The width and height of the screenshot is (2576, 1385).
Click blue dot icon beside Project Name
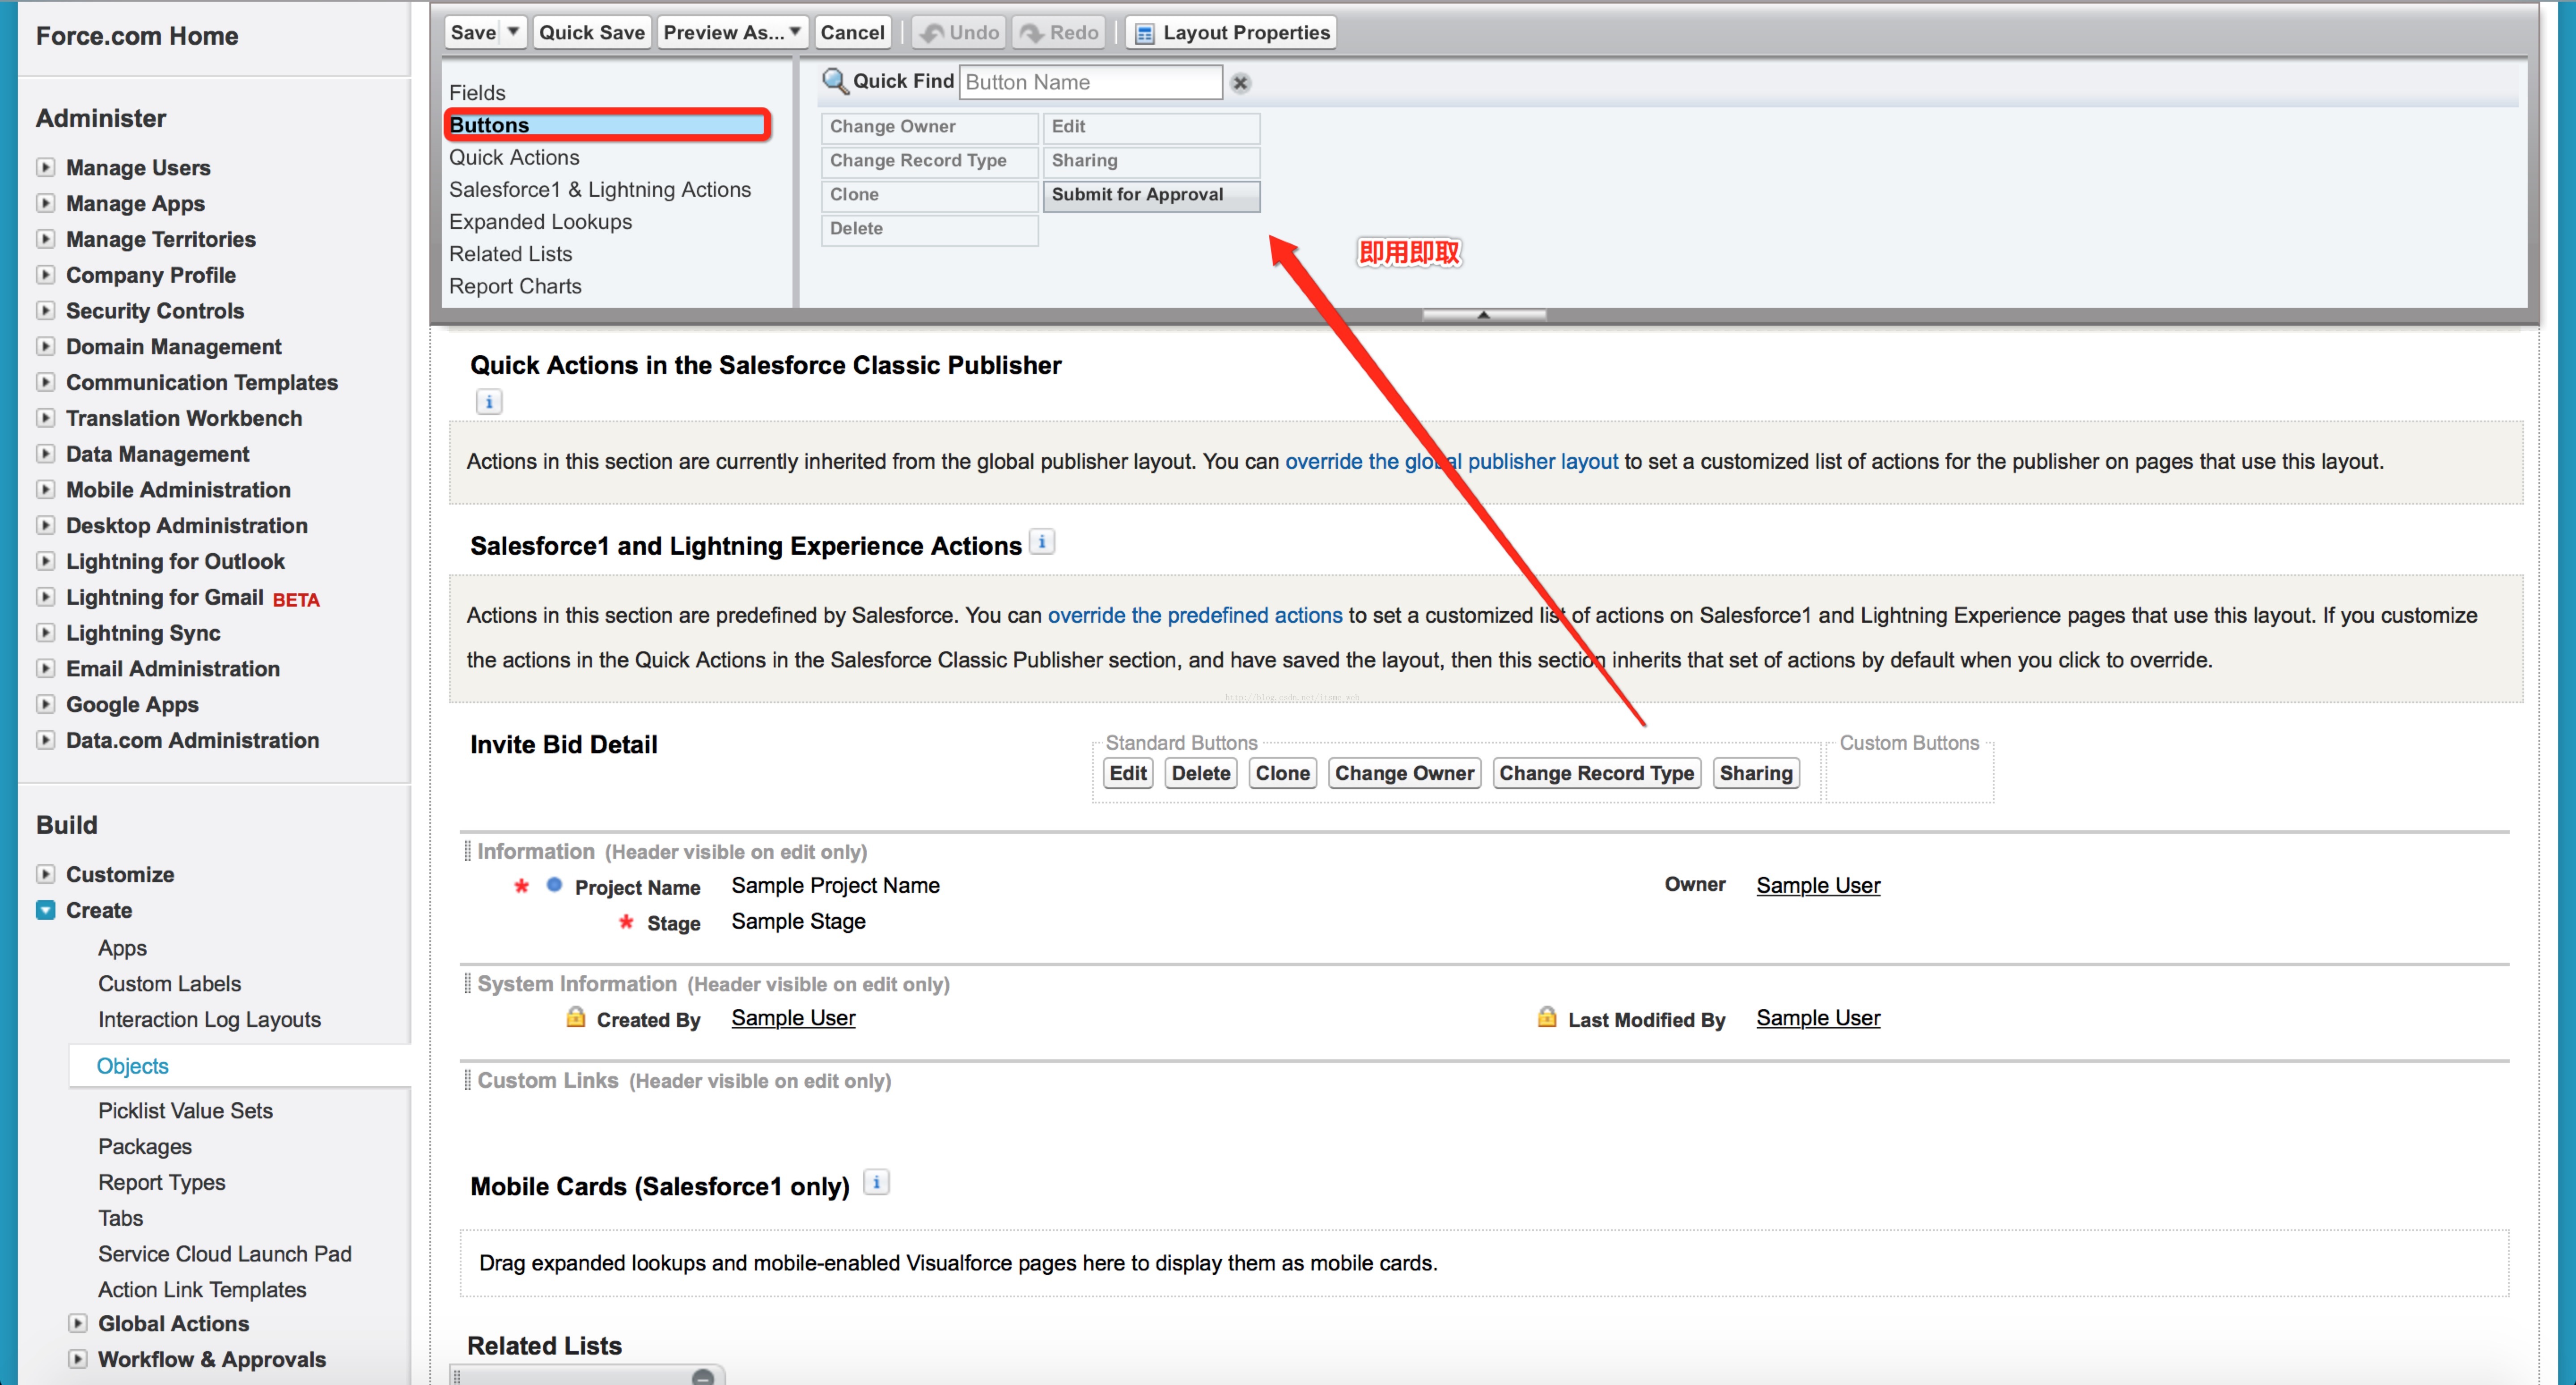(x=554, y=884)
